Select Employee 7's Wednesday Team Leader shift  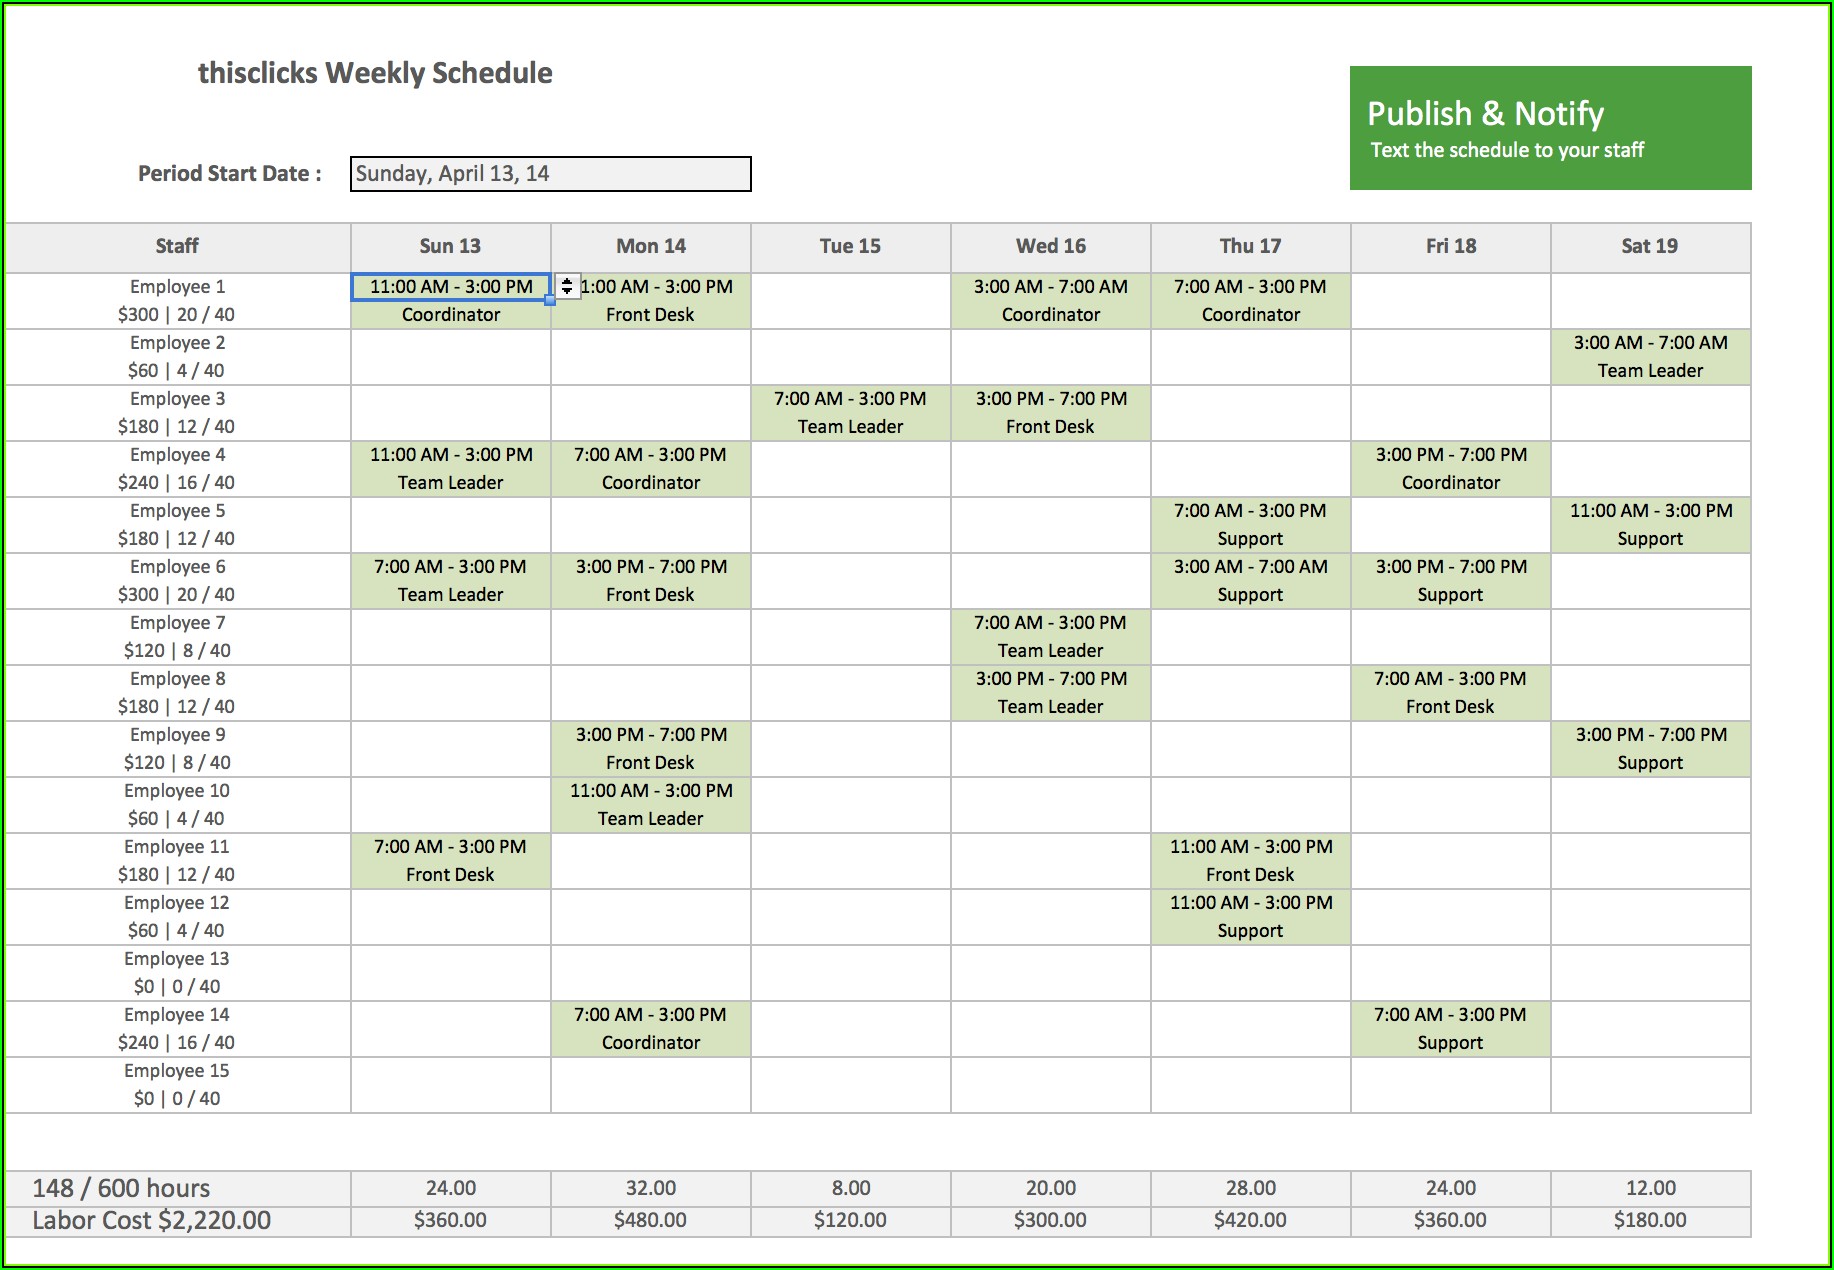1050,637
